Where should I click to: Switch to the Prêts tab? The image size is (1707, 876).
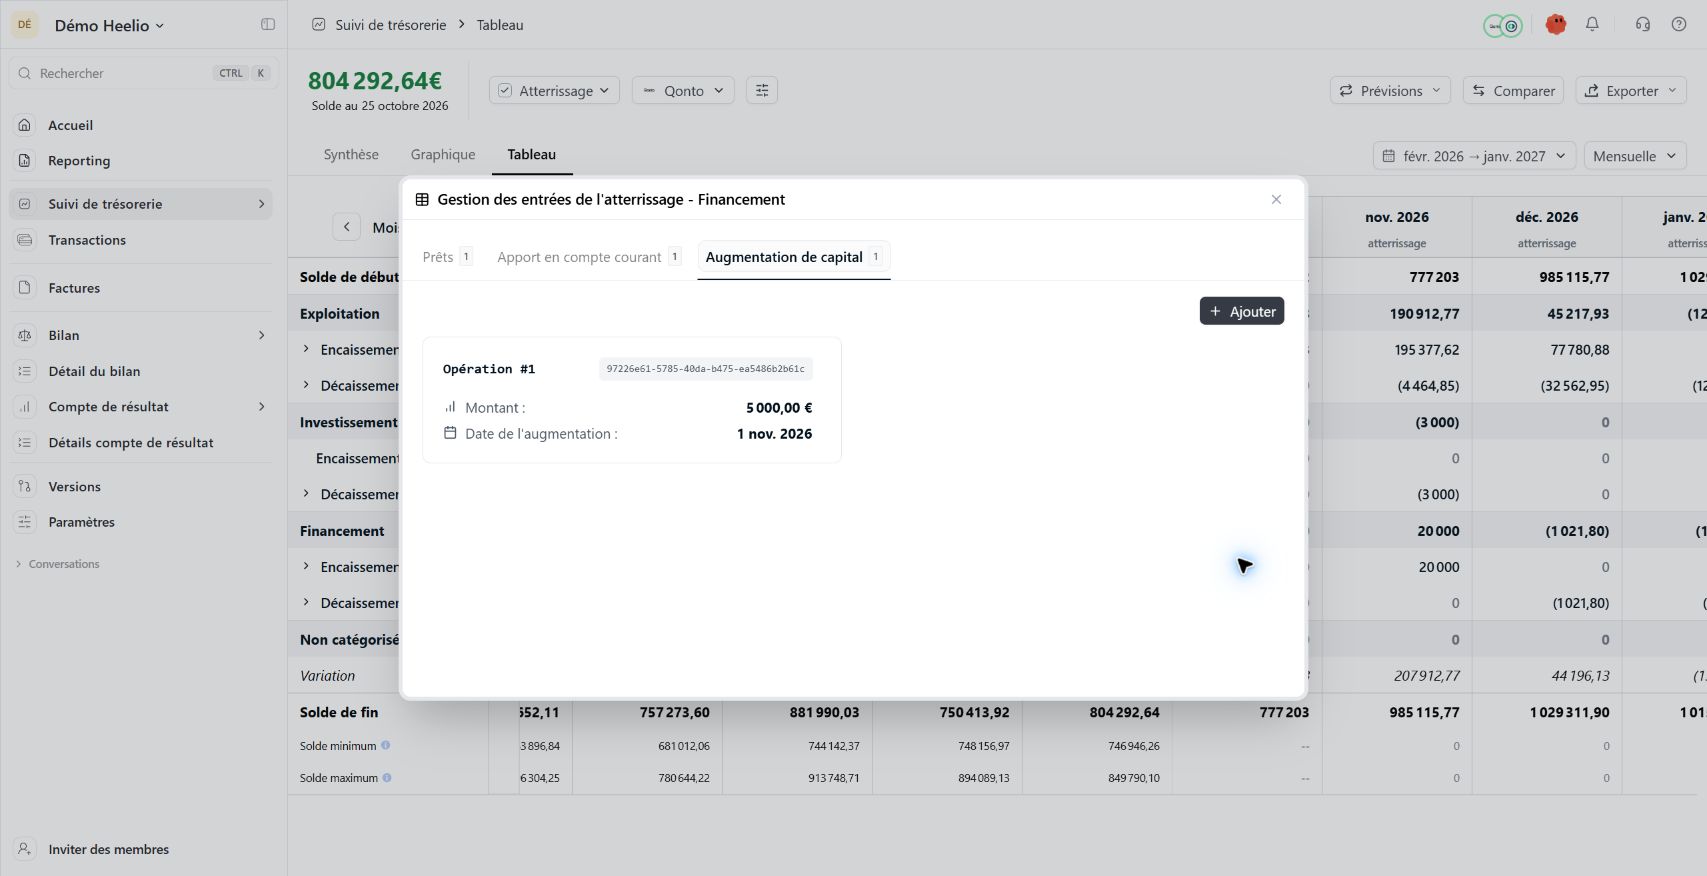pyautogui.click(x=447, y=257)
